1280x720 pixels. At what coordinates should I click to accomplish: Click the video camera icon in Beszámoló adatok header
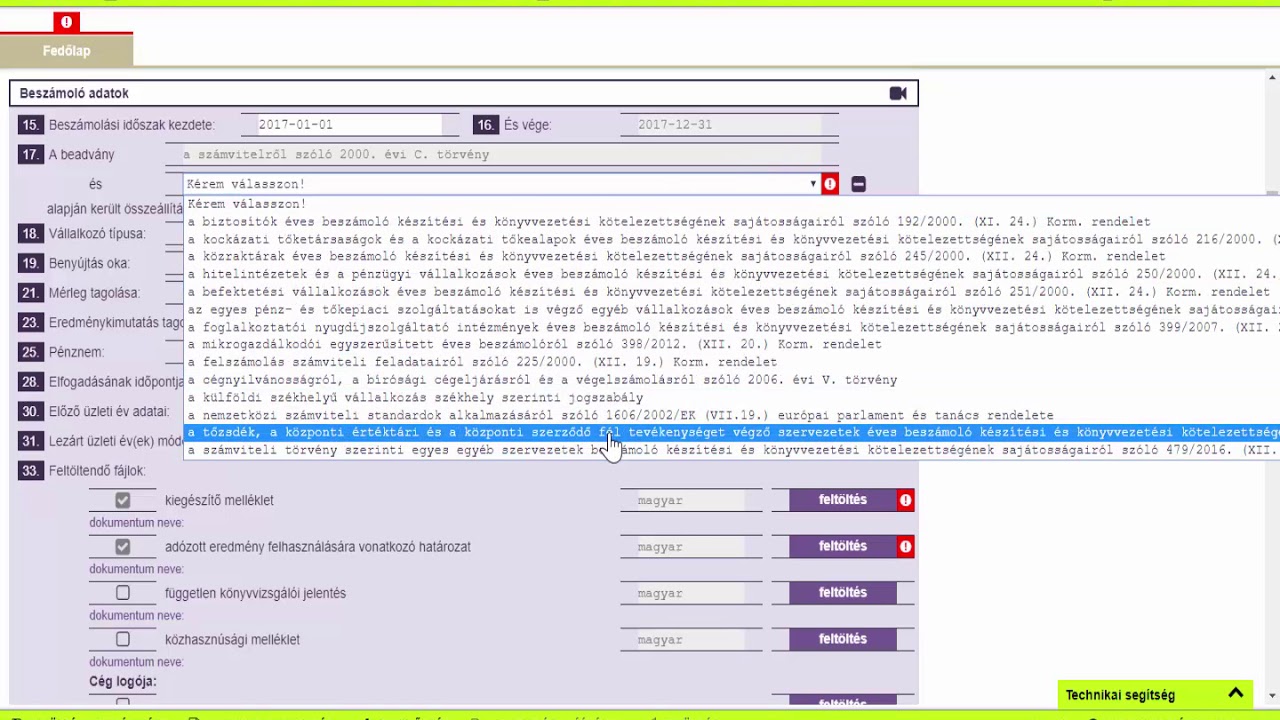[x=898, y=93]
